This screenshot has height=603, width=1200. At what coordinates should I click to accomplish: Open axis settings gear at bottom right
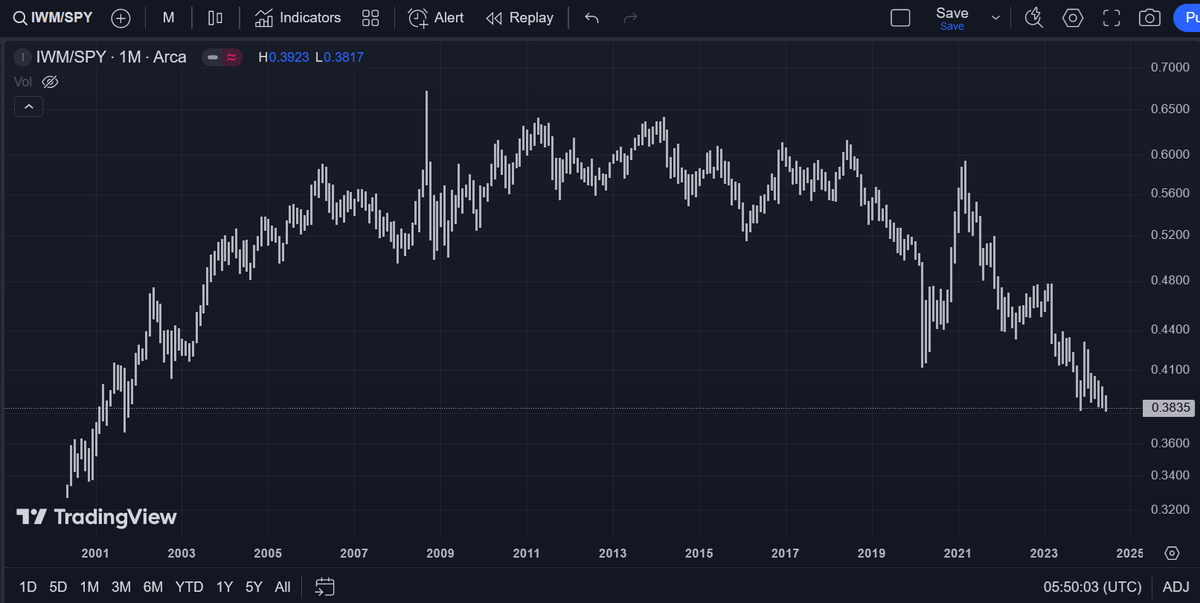point(1171,553)
